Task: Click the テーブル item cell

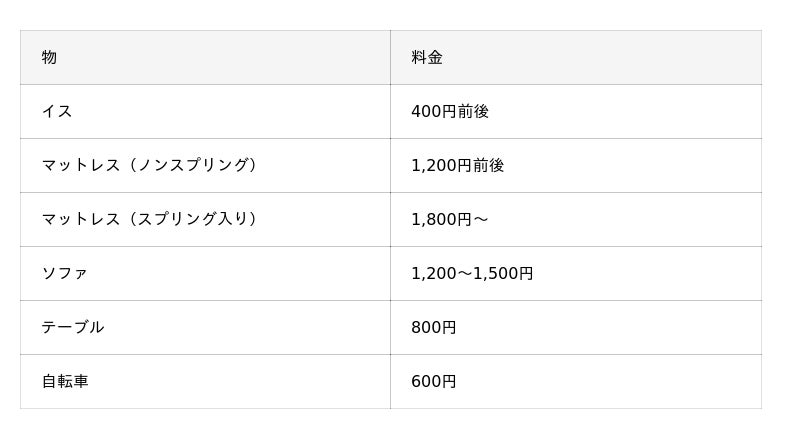Action: click(x=72, y=328)
